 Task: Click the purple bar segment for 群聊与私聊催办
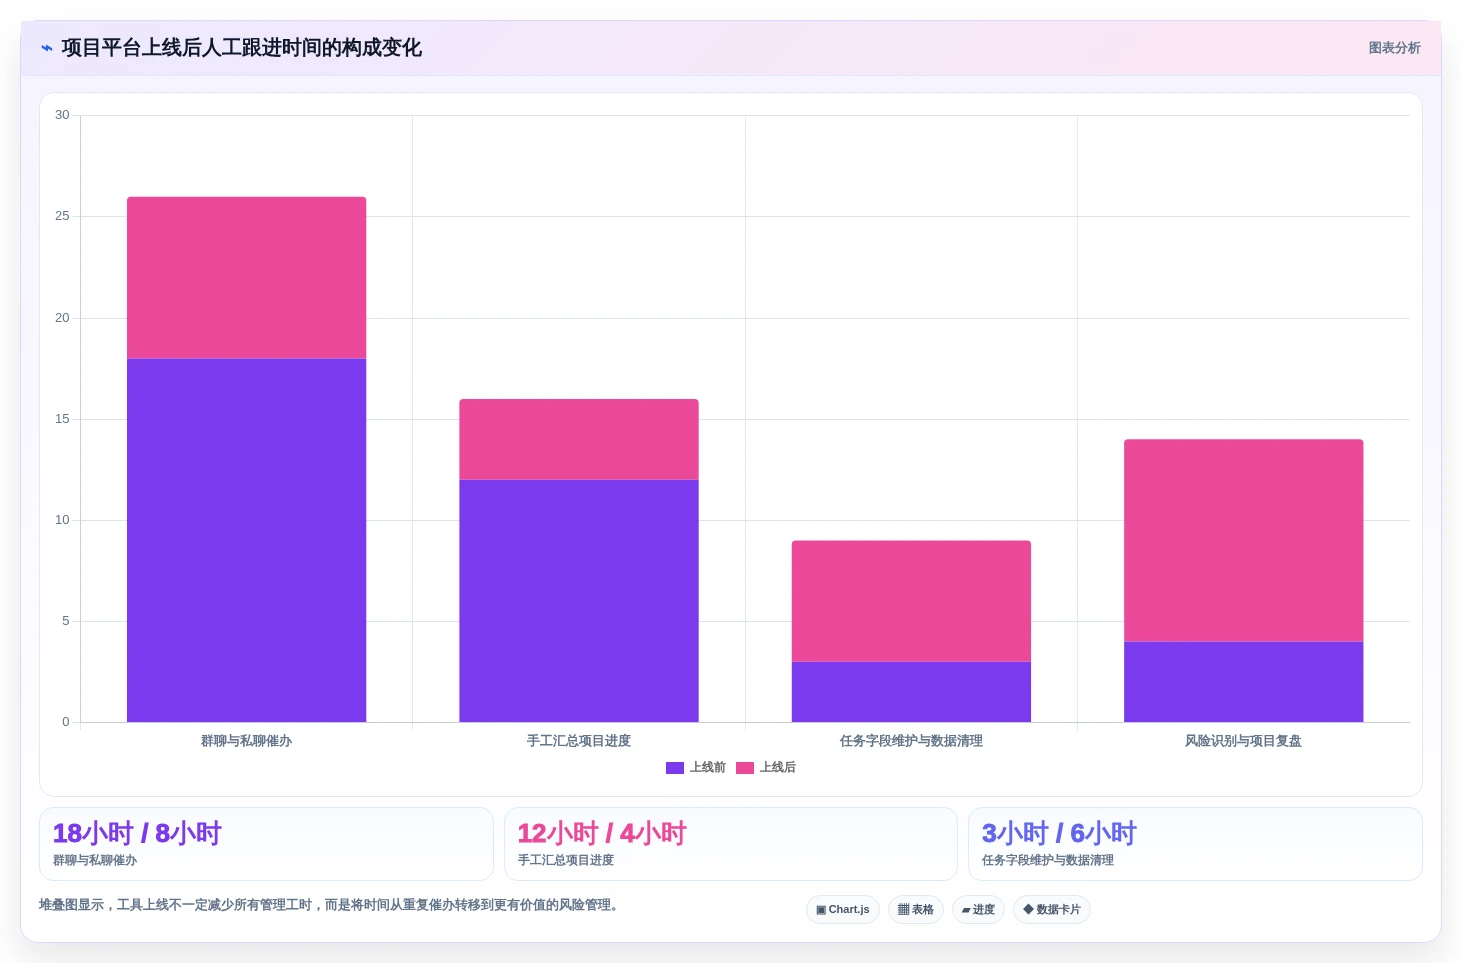pyautogui.click(x=247, y=540)
